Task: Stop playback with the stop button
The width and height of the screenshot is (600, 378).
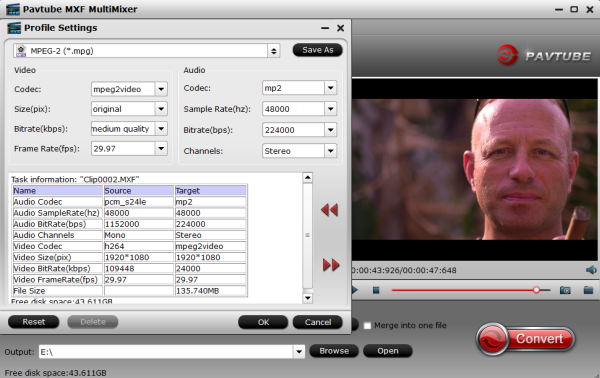Action: 376,290
